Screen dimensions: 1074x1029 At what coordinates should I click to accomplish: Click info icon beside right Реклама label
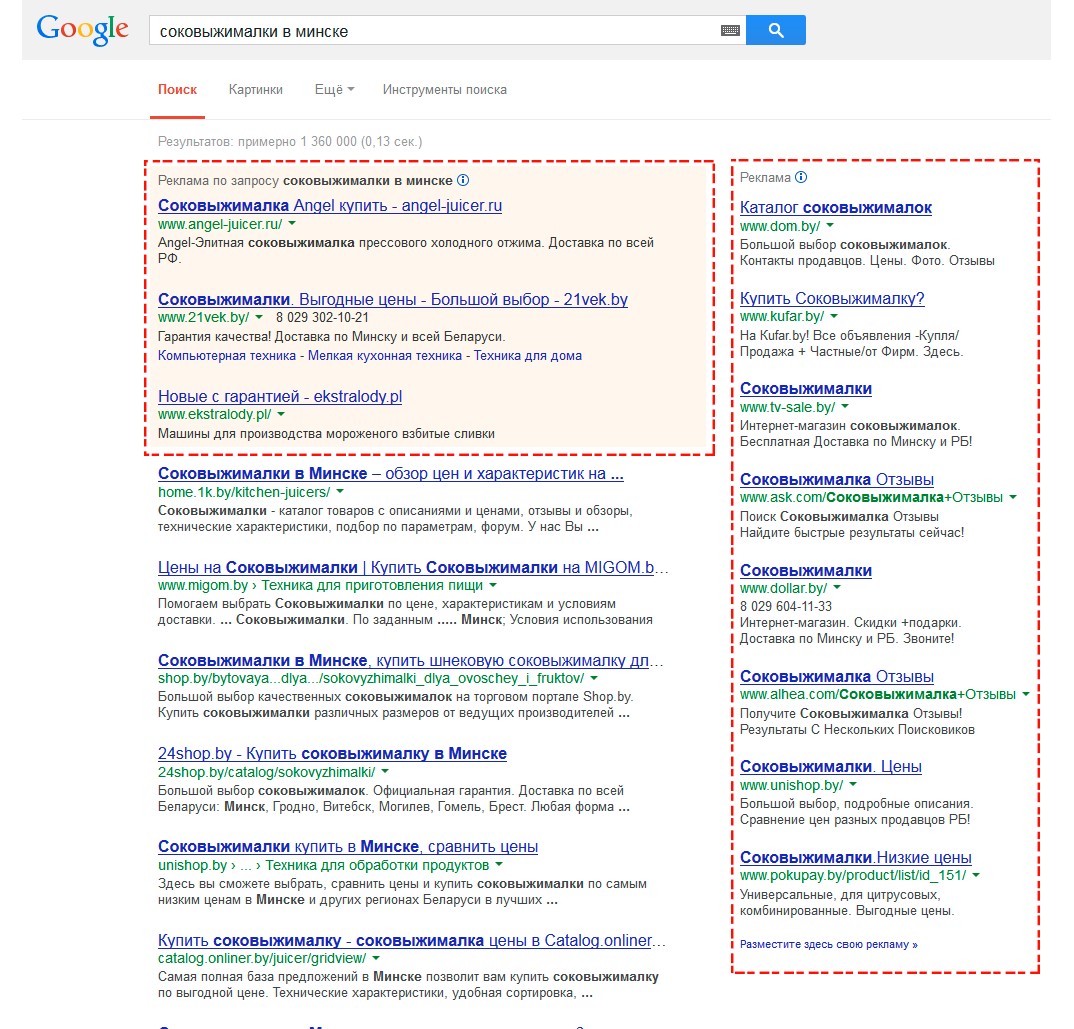[x=801, y=177]
